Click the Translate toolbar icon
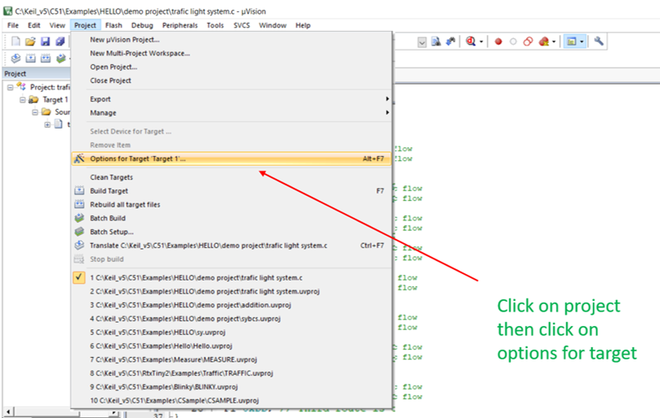This screenshot has height=418, width=660. point(16,58)
